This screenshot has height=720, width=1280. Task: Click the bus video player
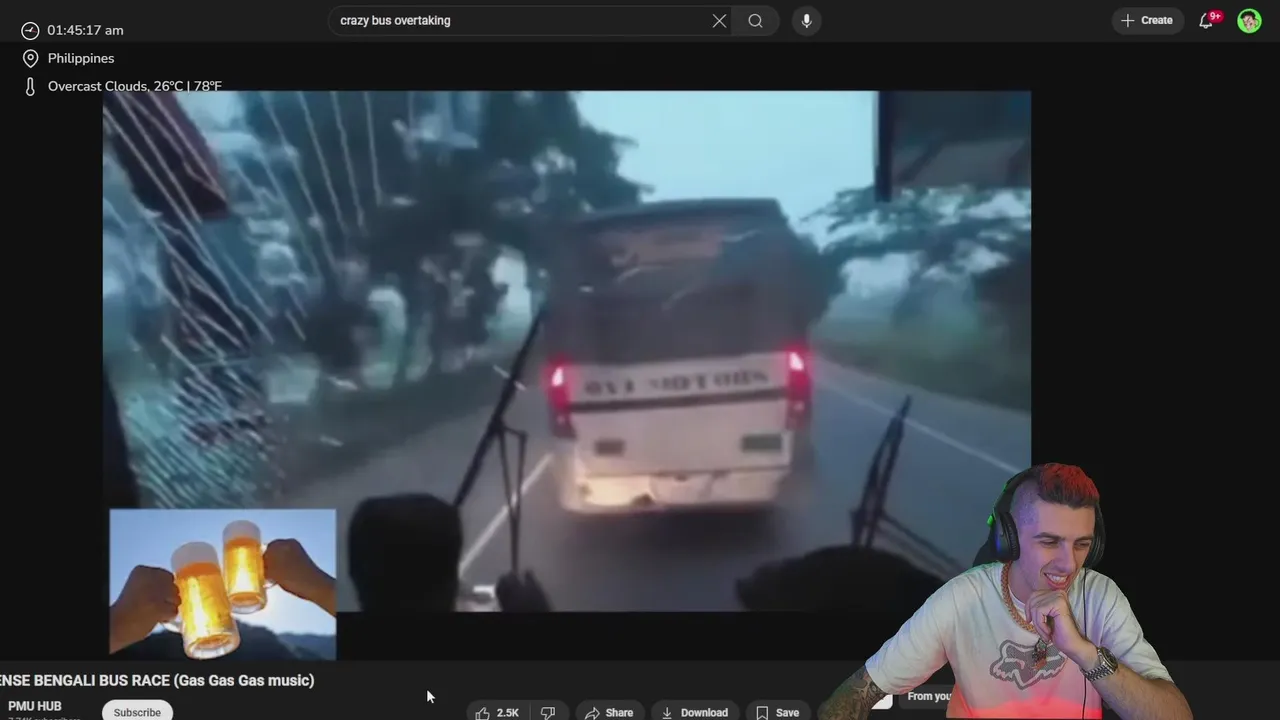pos(566,350)
